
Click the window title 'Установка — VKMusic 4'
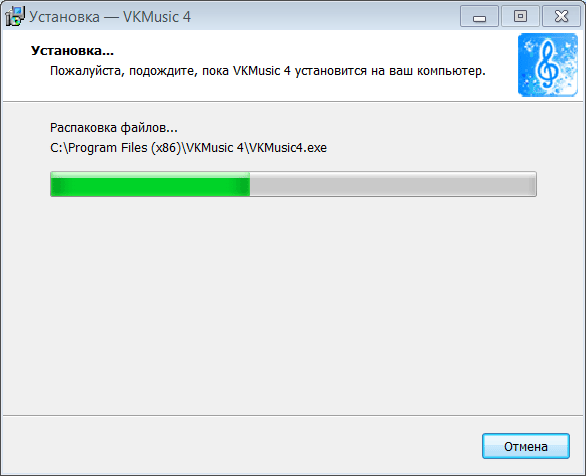(x=110, y=17)
